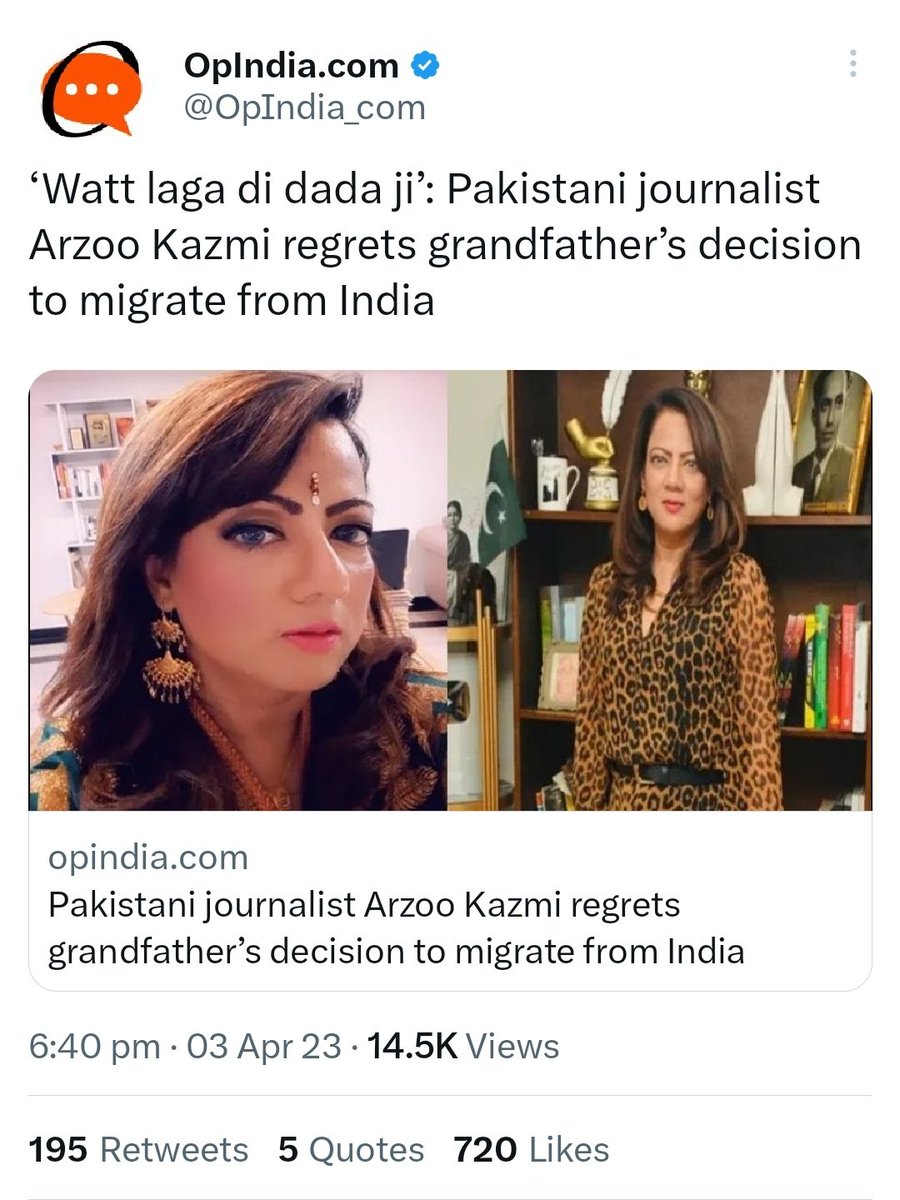This screenshot has height=1200, width=900.
Task: Click the 'Watt laga di dada ji' tweet text
Action: pos(445,244)
